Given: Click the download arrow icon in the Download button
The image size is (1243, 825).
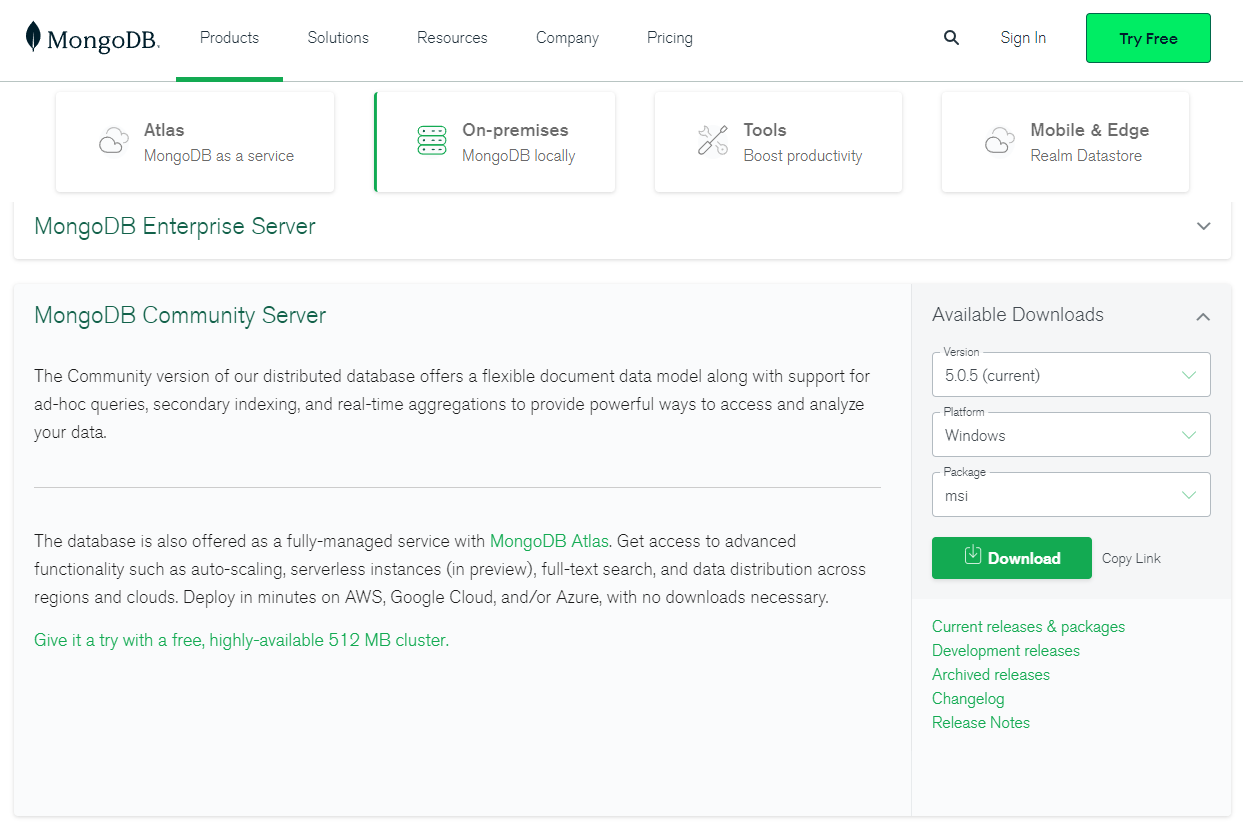Looking at the screenshot, I should [x=973, y=555].
